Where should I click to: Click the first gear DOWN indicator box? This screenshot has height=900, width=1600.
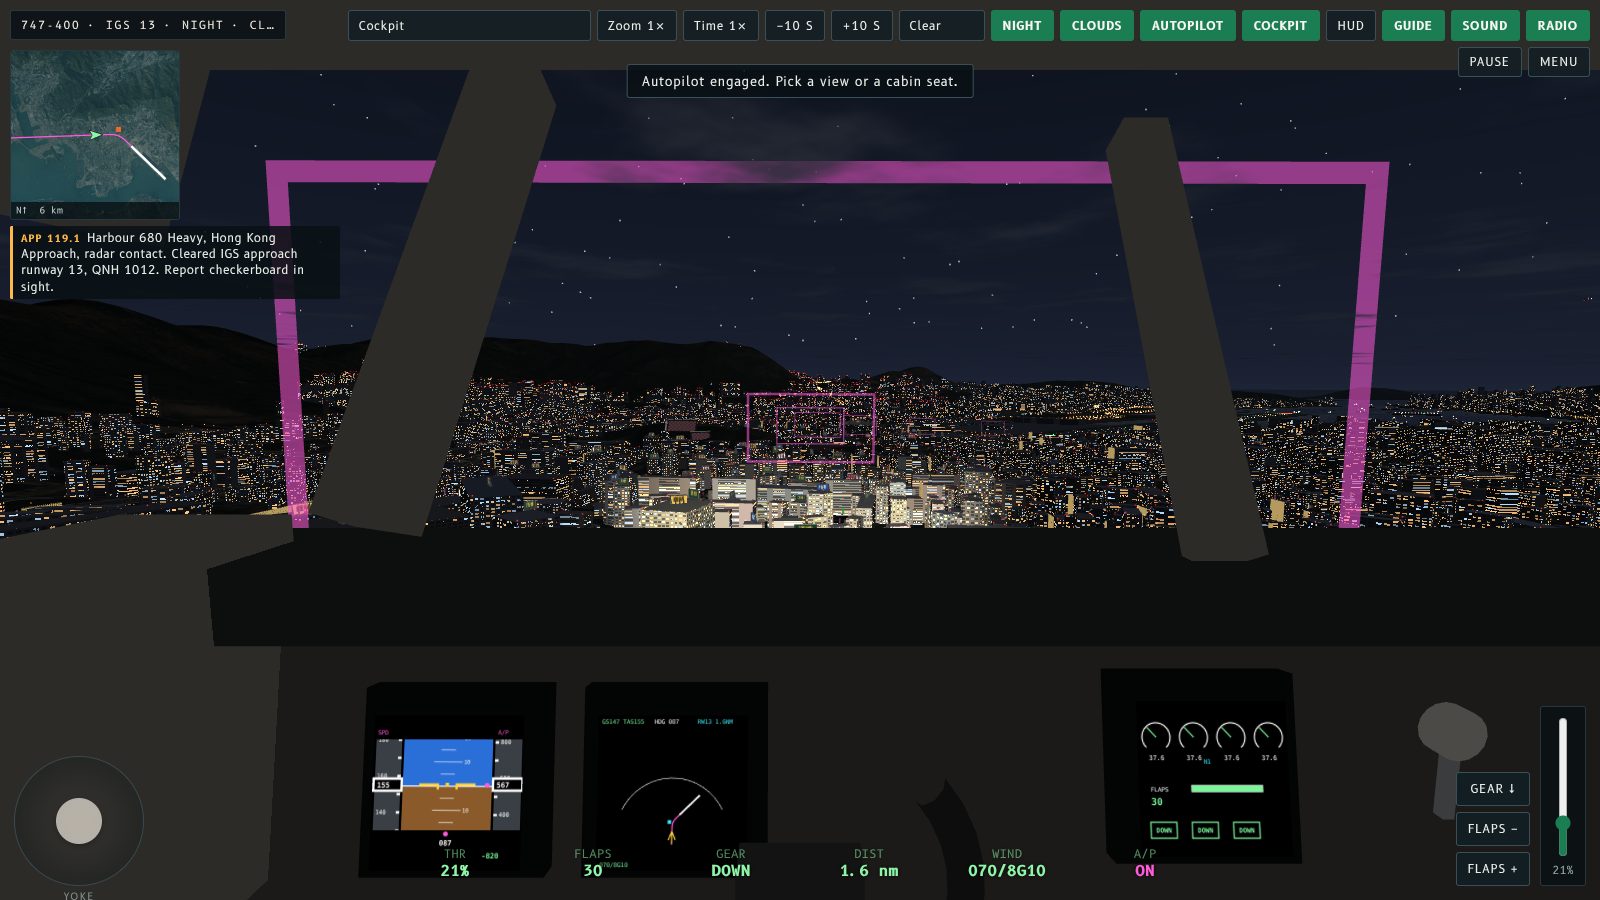1164,830
